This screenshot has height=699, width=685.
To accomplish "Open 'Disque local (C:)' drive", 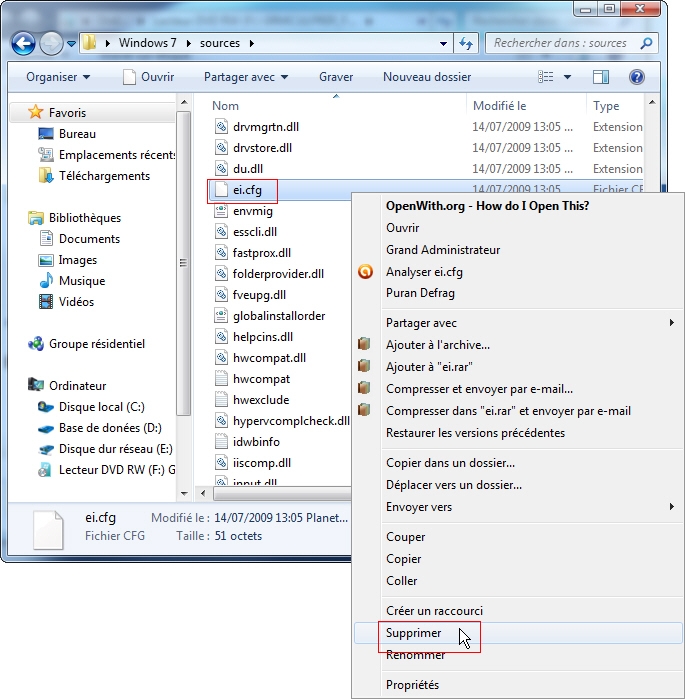I will 102,407.
